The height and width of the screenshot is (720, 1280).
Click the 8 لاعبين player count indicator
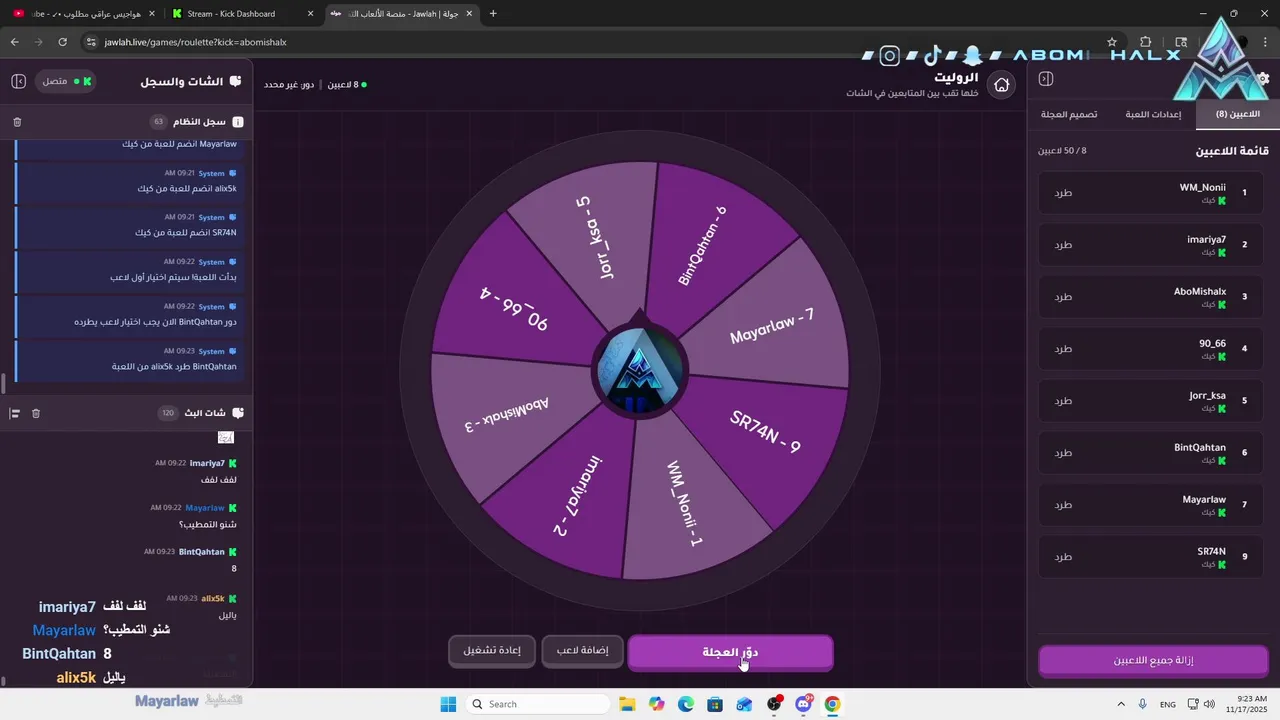pyautogui.click(x=347, y=85)
